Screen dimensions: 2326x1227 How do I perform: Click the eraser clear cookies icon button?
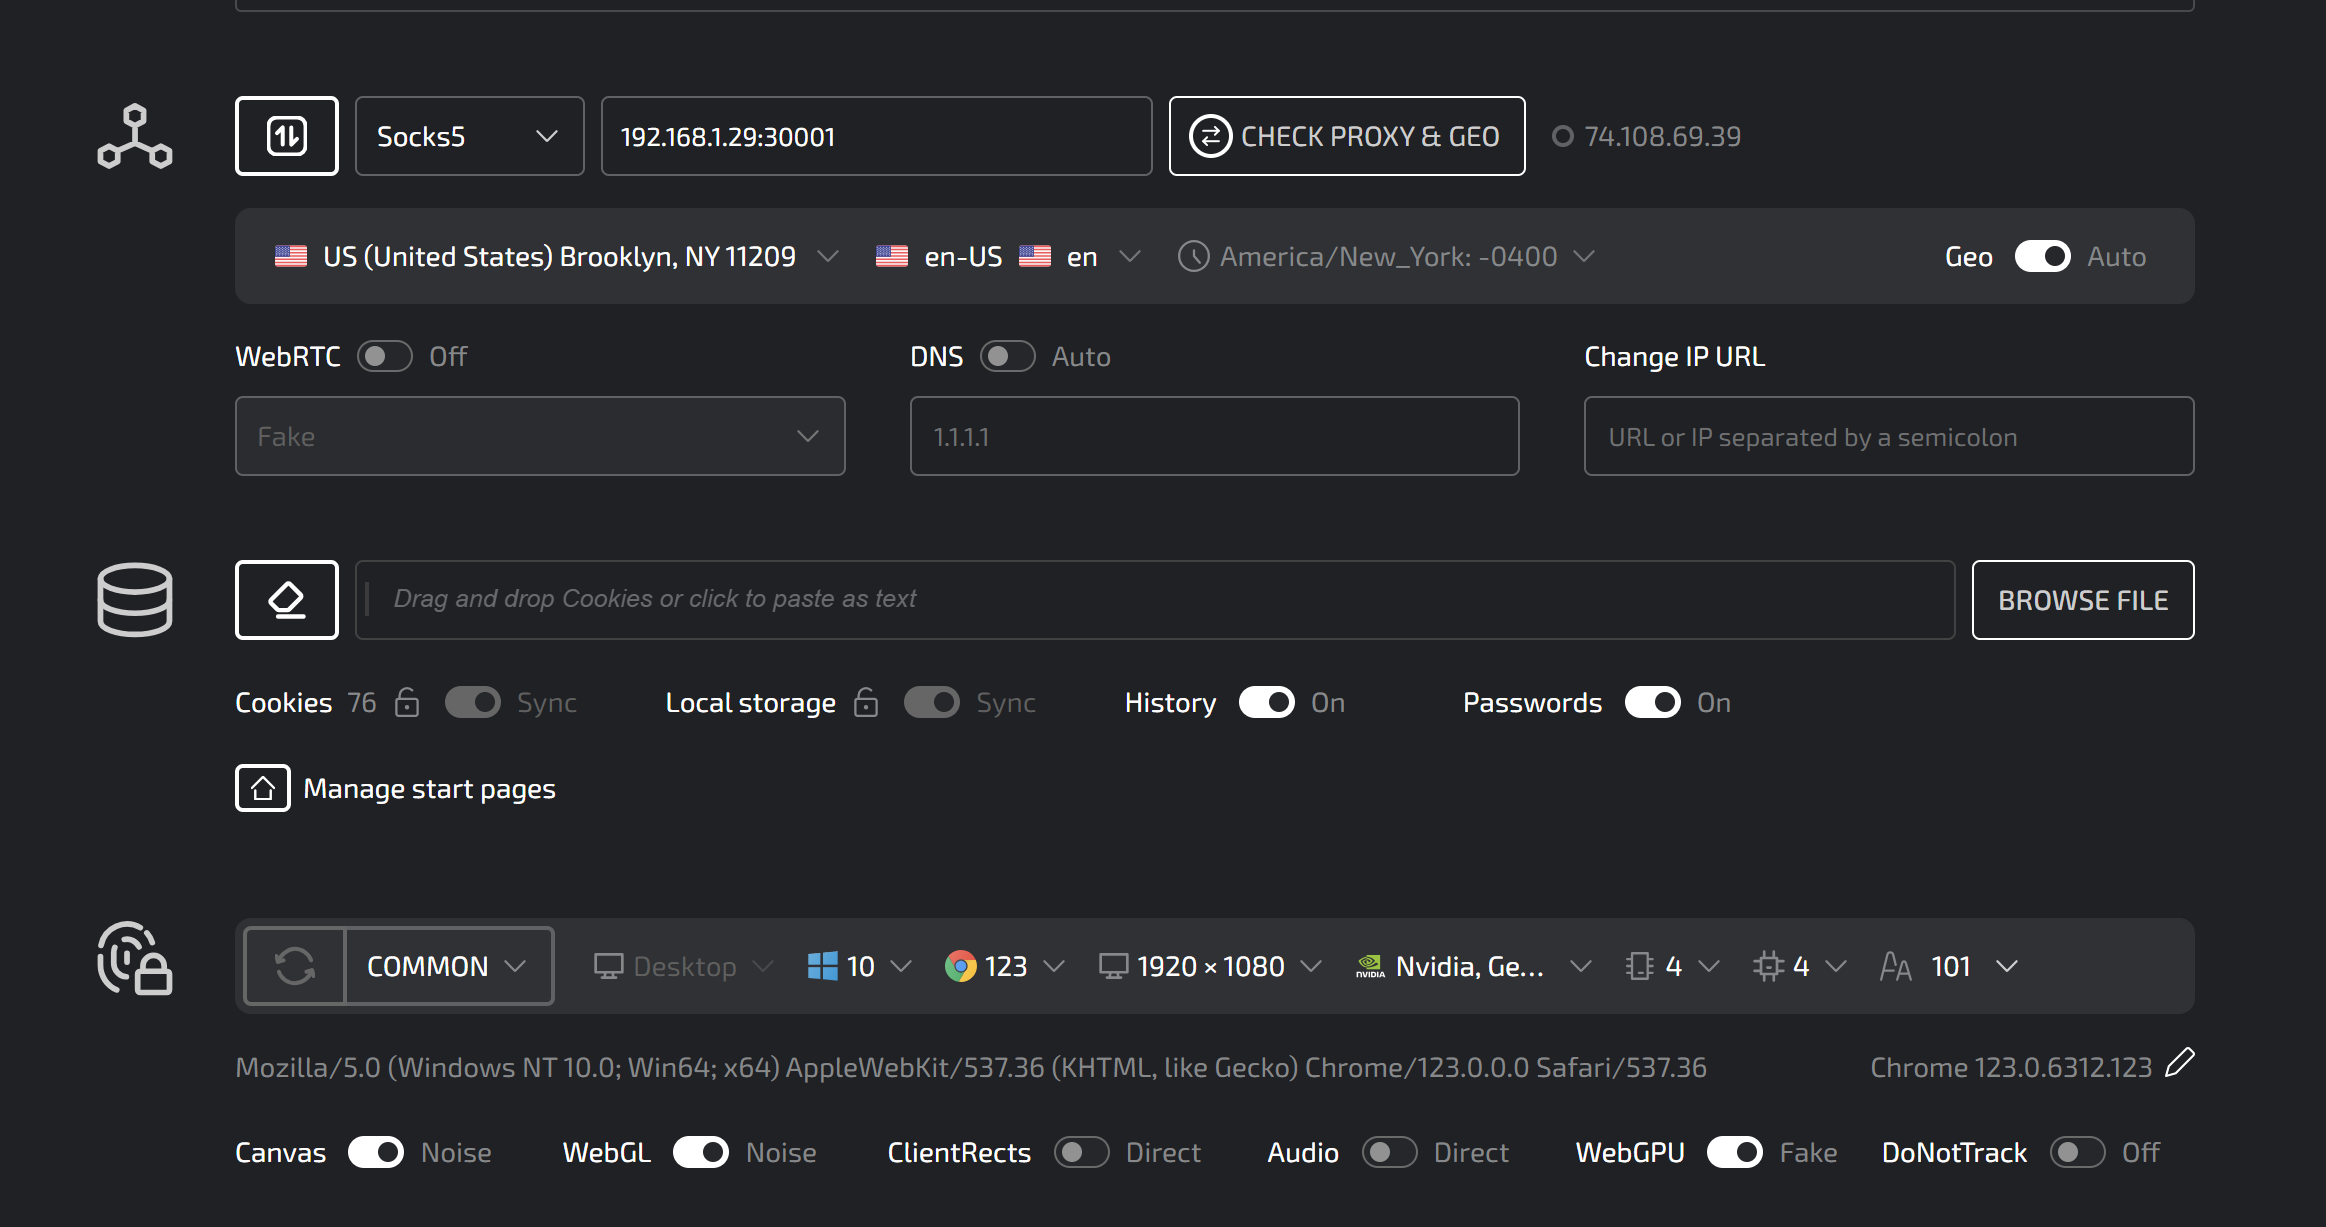pos(286,600)
